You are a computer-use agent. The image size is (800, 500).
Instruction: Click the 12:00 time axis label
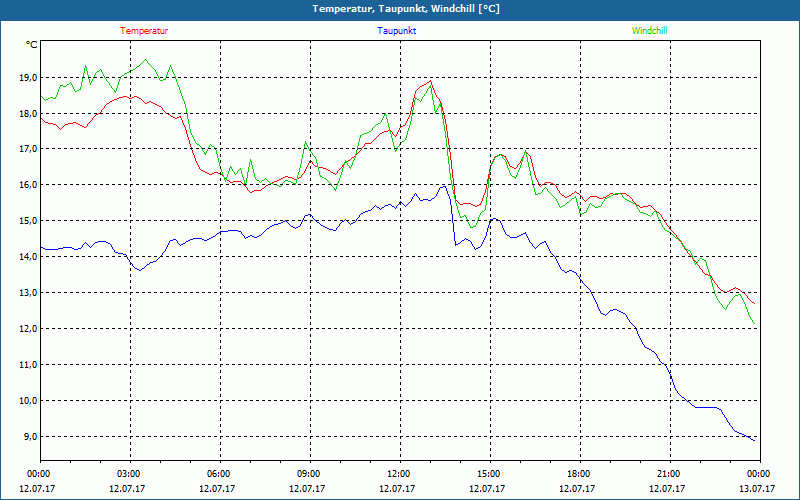(397, 474)
